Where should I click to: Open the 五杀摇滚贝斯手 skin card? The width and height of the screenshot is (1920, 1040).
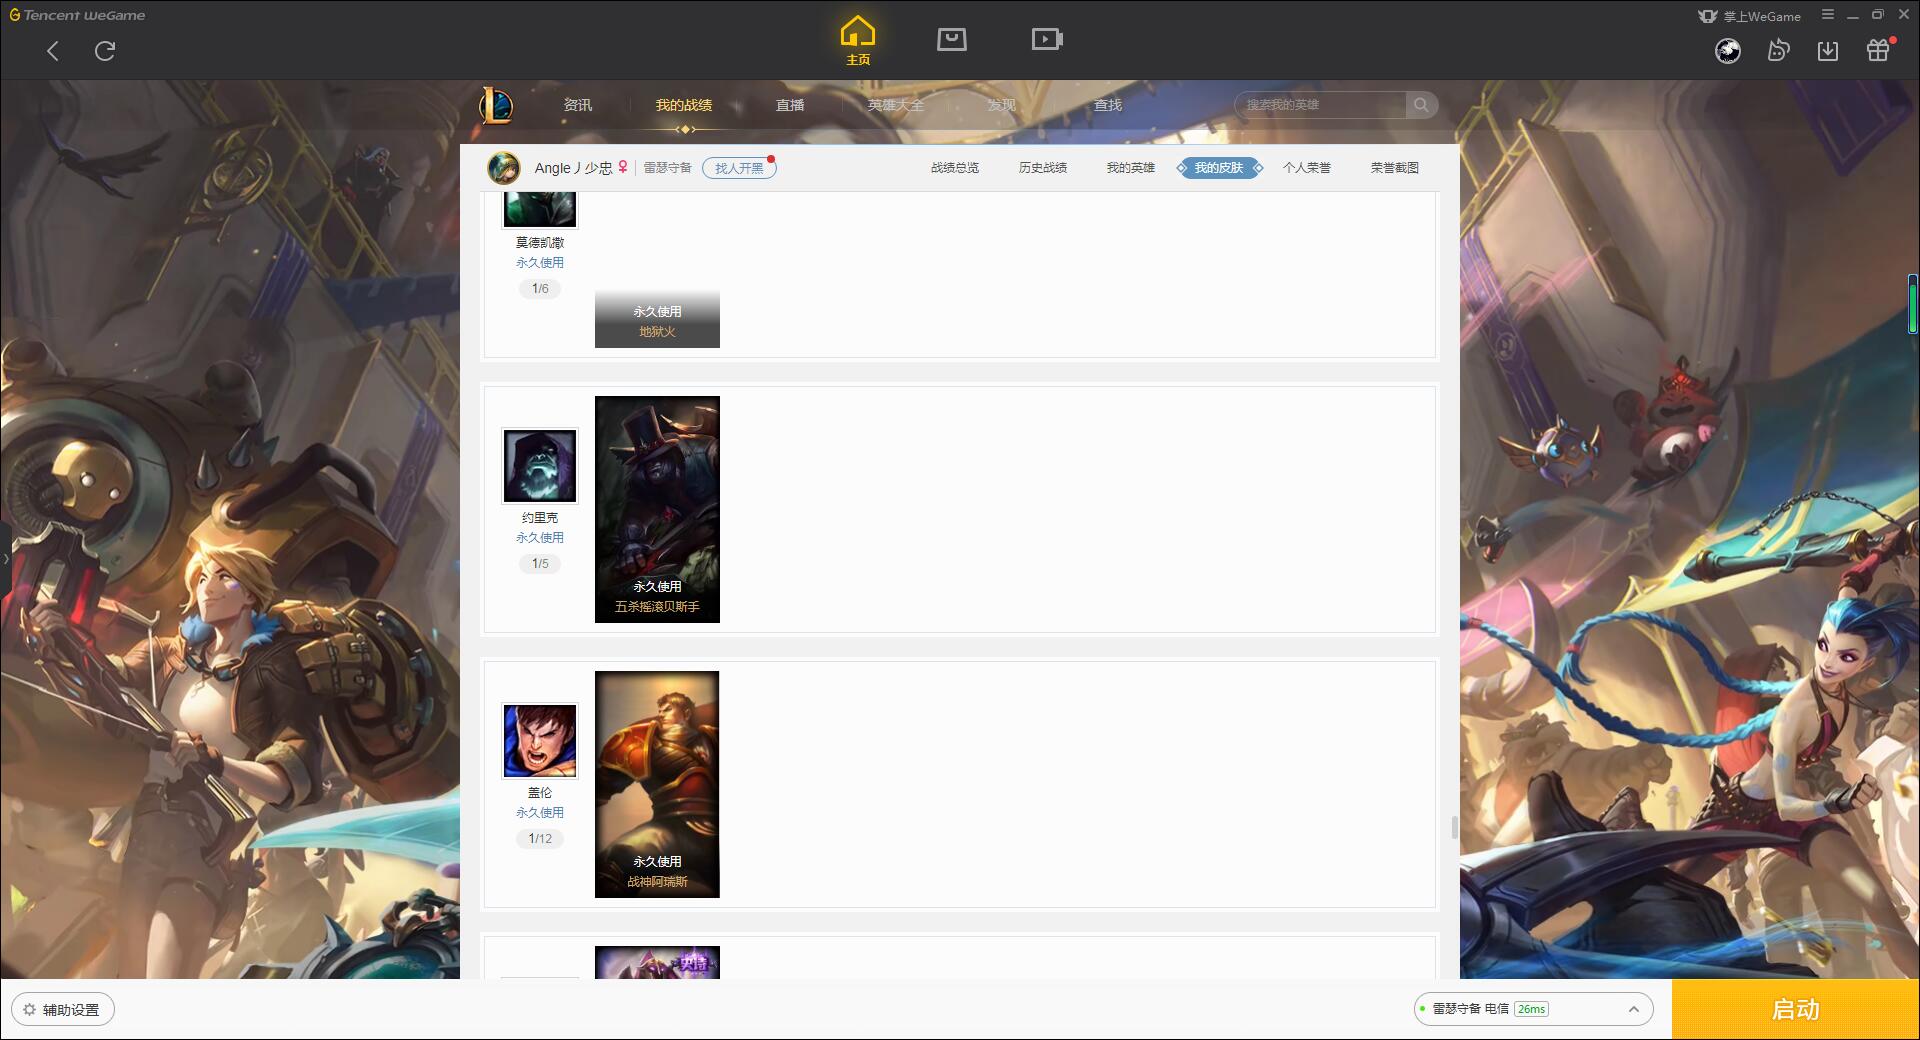pos(657,509)
